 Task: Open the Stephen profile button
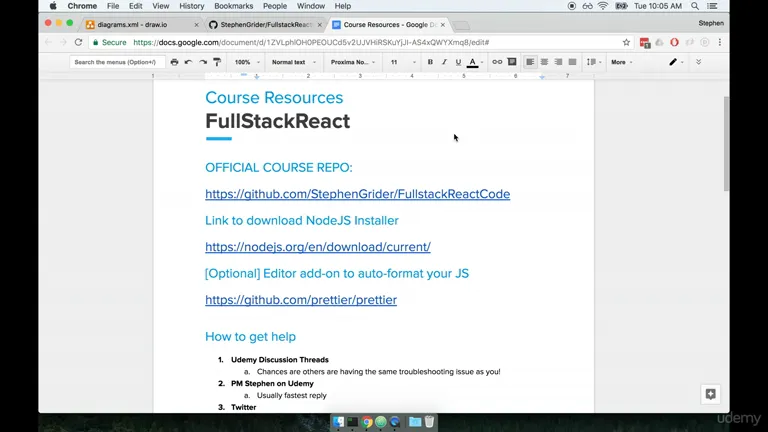[x=711, y=23]
